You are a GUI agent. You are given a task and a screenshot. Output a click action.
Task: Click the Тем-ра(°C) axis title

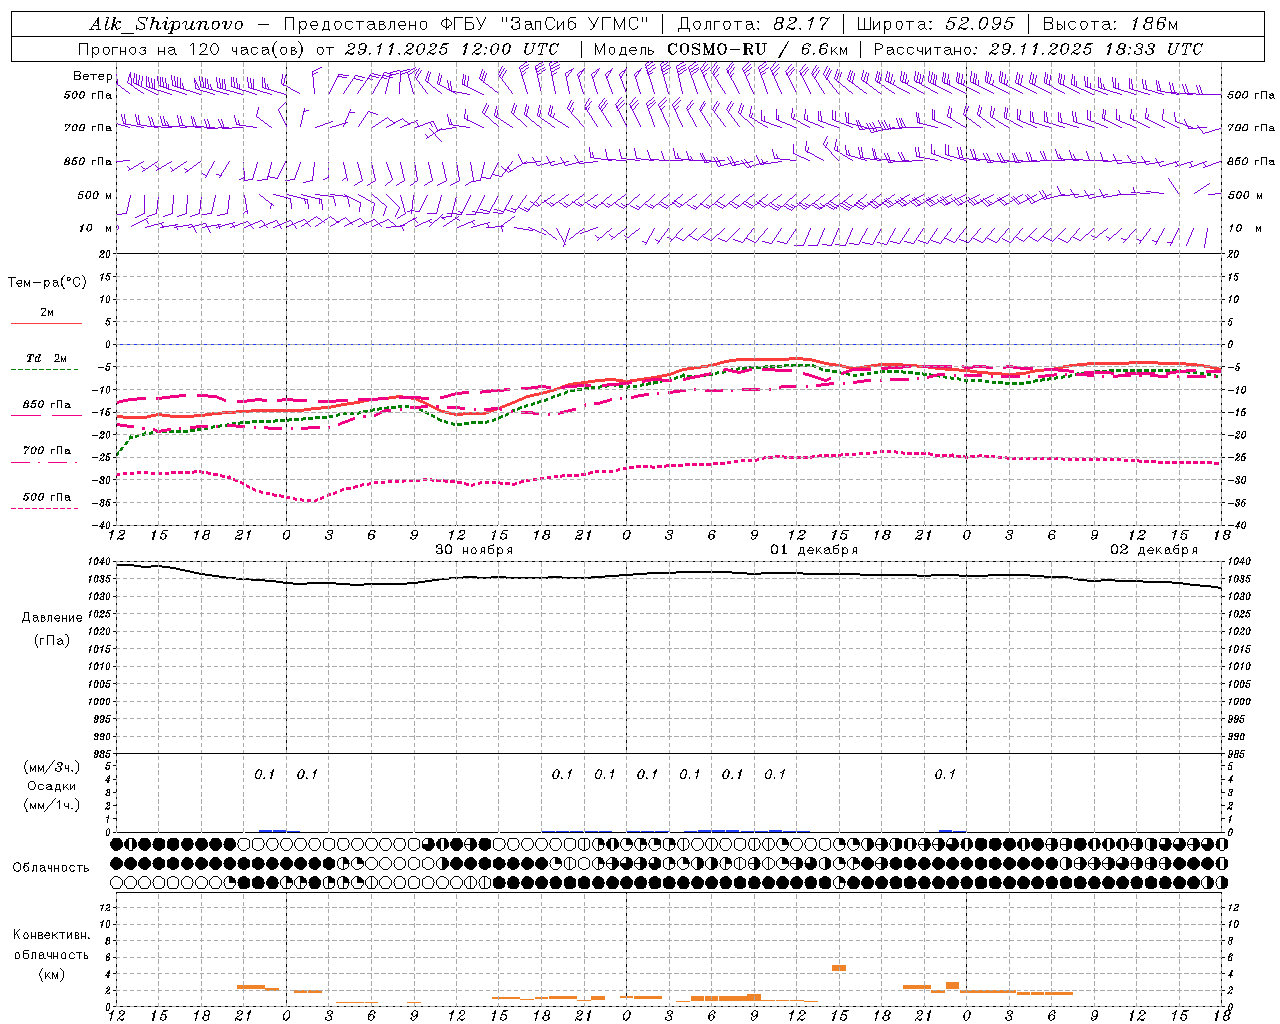point(47,282)
